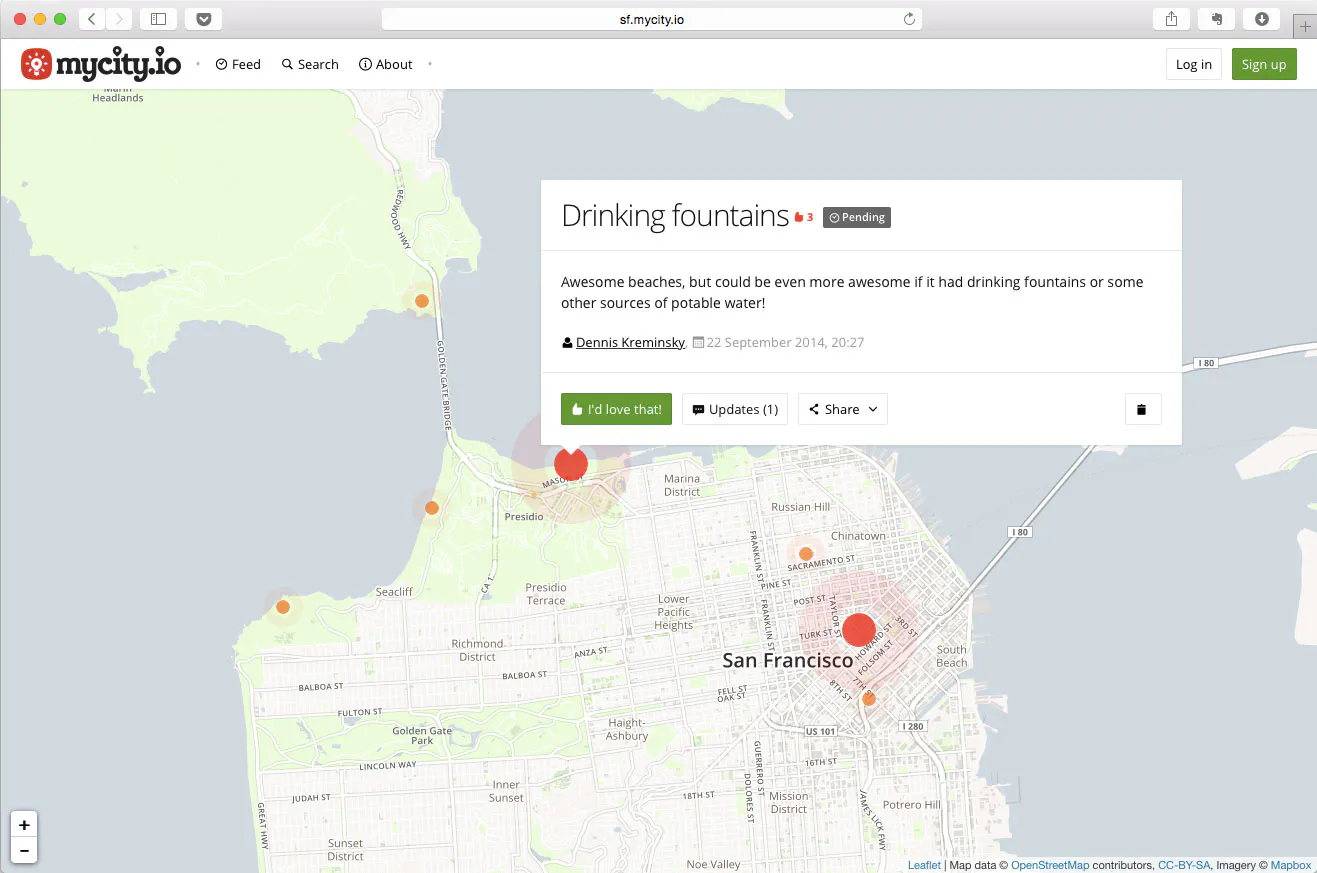Screen dimensions: 1317x873
Task: Click the Marin Headlands map label
Action: [117, 94]
